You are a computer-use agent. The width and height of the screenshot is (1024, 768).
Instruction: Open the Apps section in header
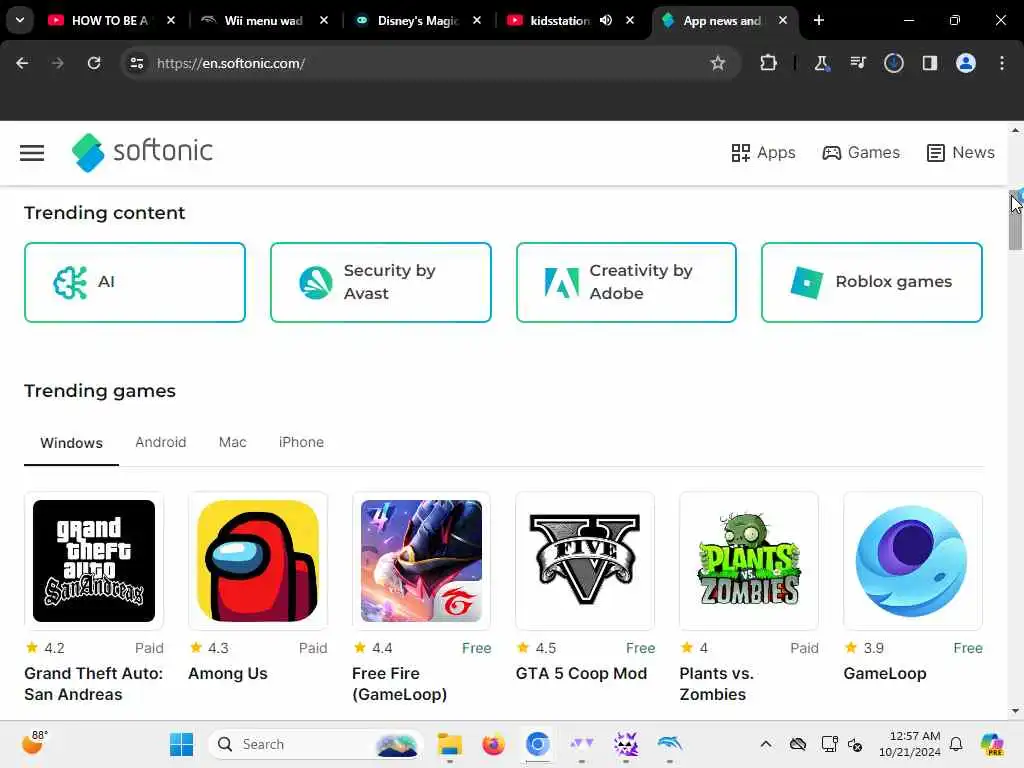pyautogui.click(x=763, y=153)
